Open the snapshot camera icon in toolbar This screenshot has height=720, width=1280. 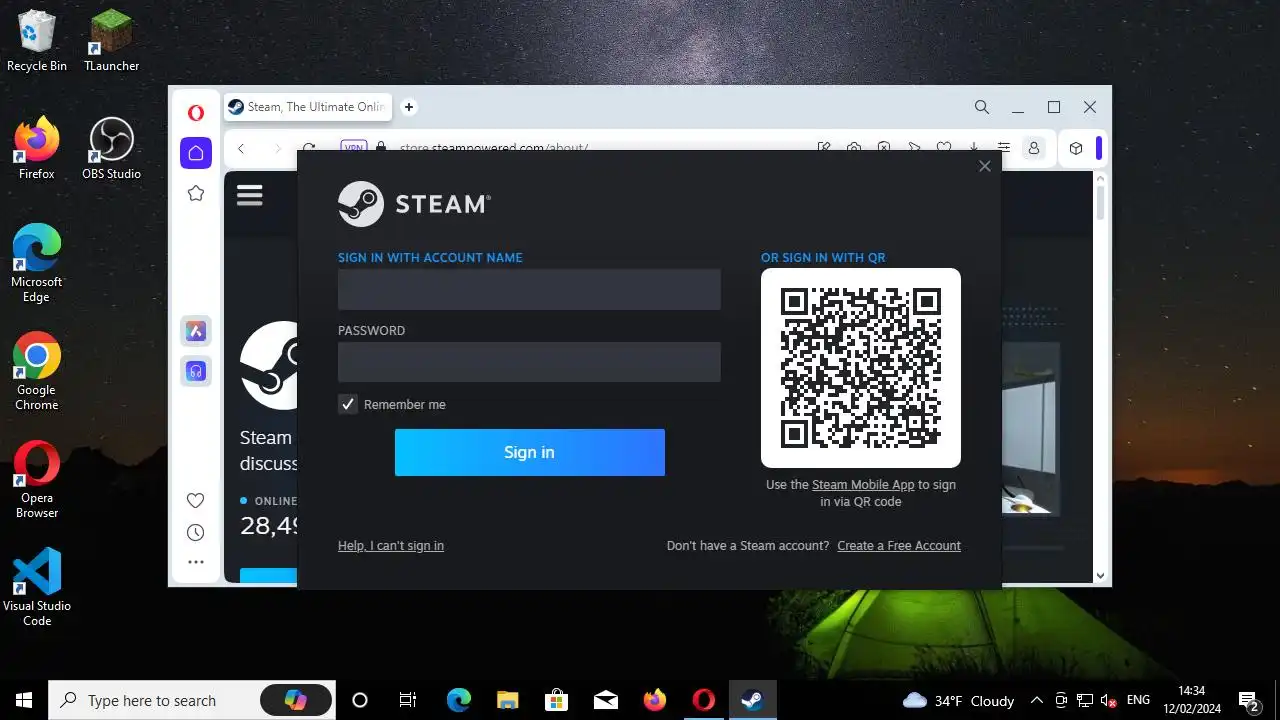point(854,148)
